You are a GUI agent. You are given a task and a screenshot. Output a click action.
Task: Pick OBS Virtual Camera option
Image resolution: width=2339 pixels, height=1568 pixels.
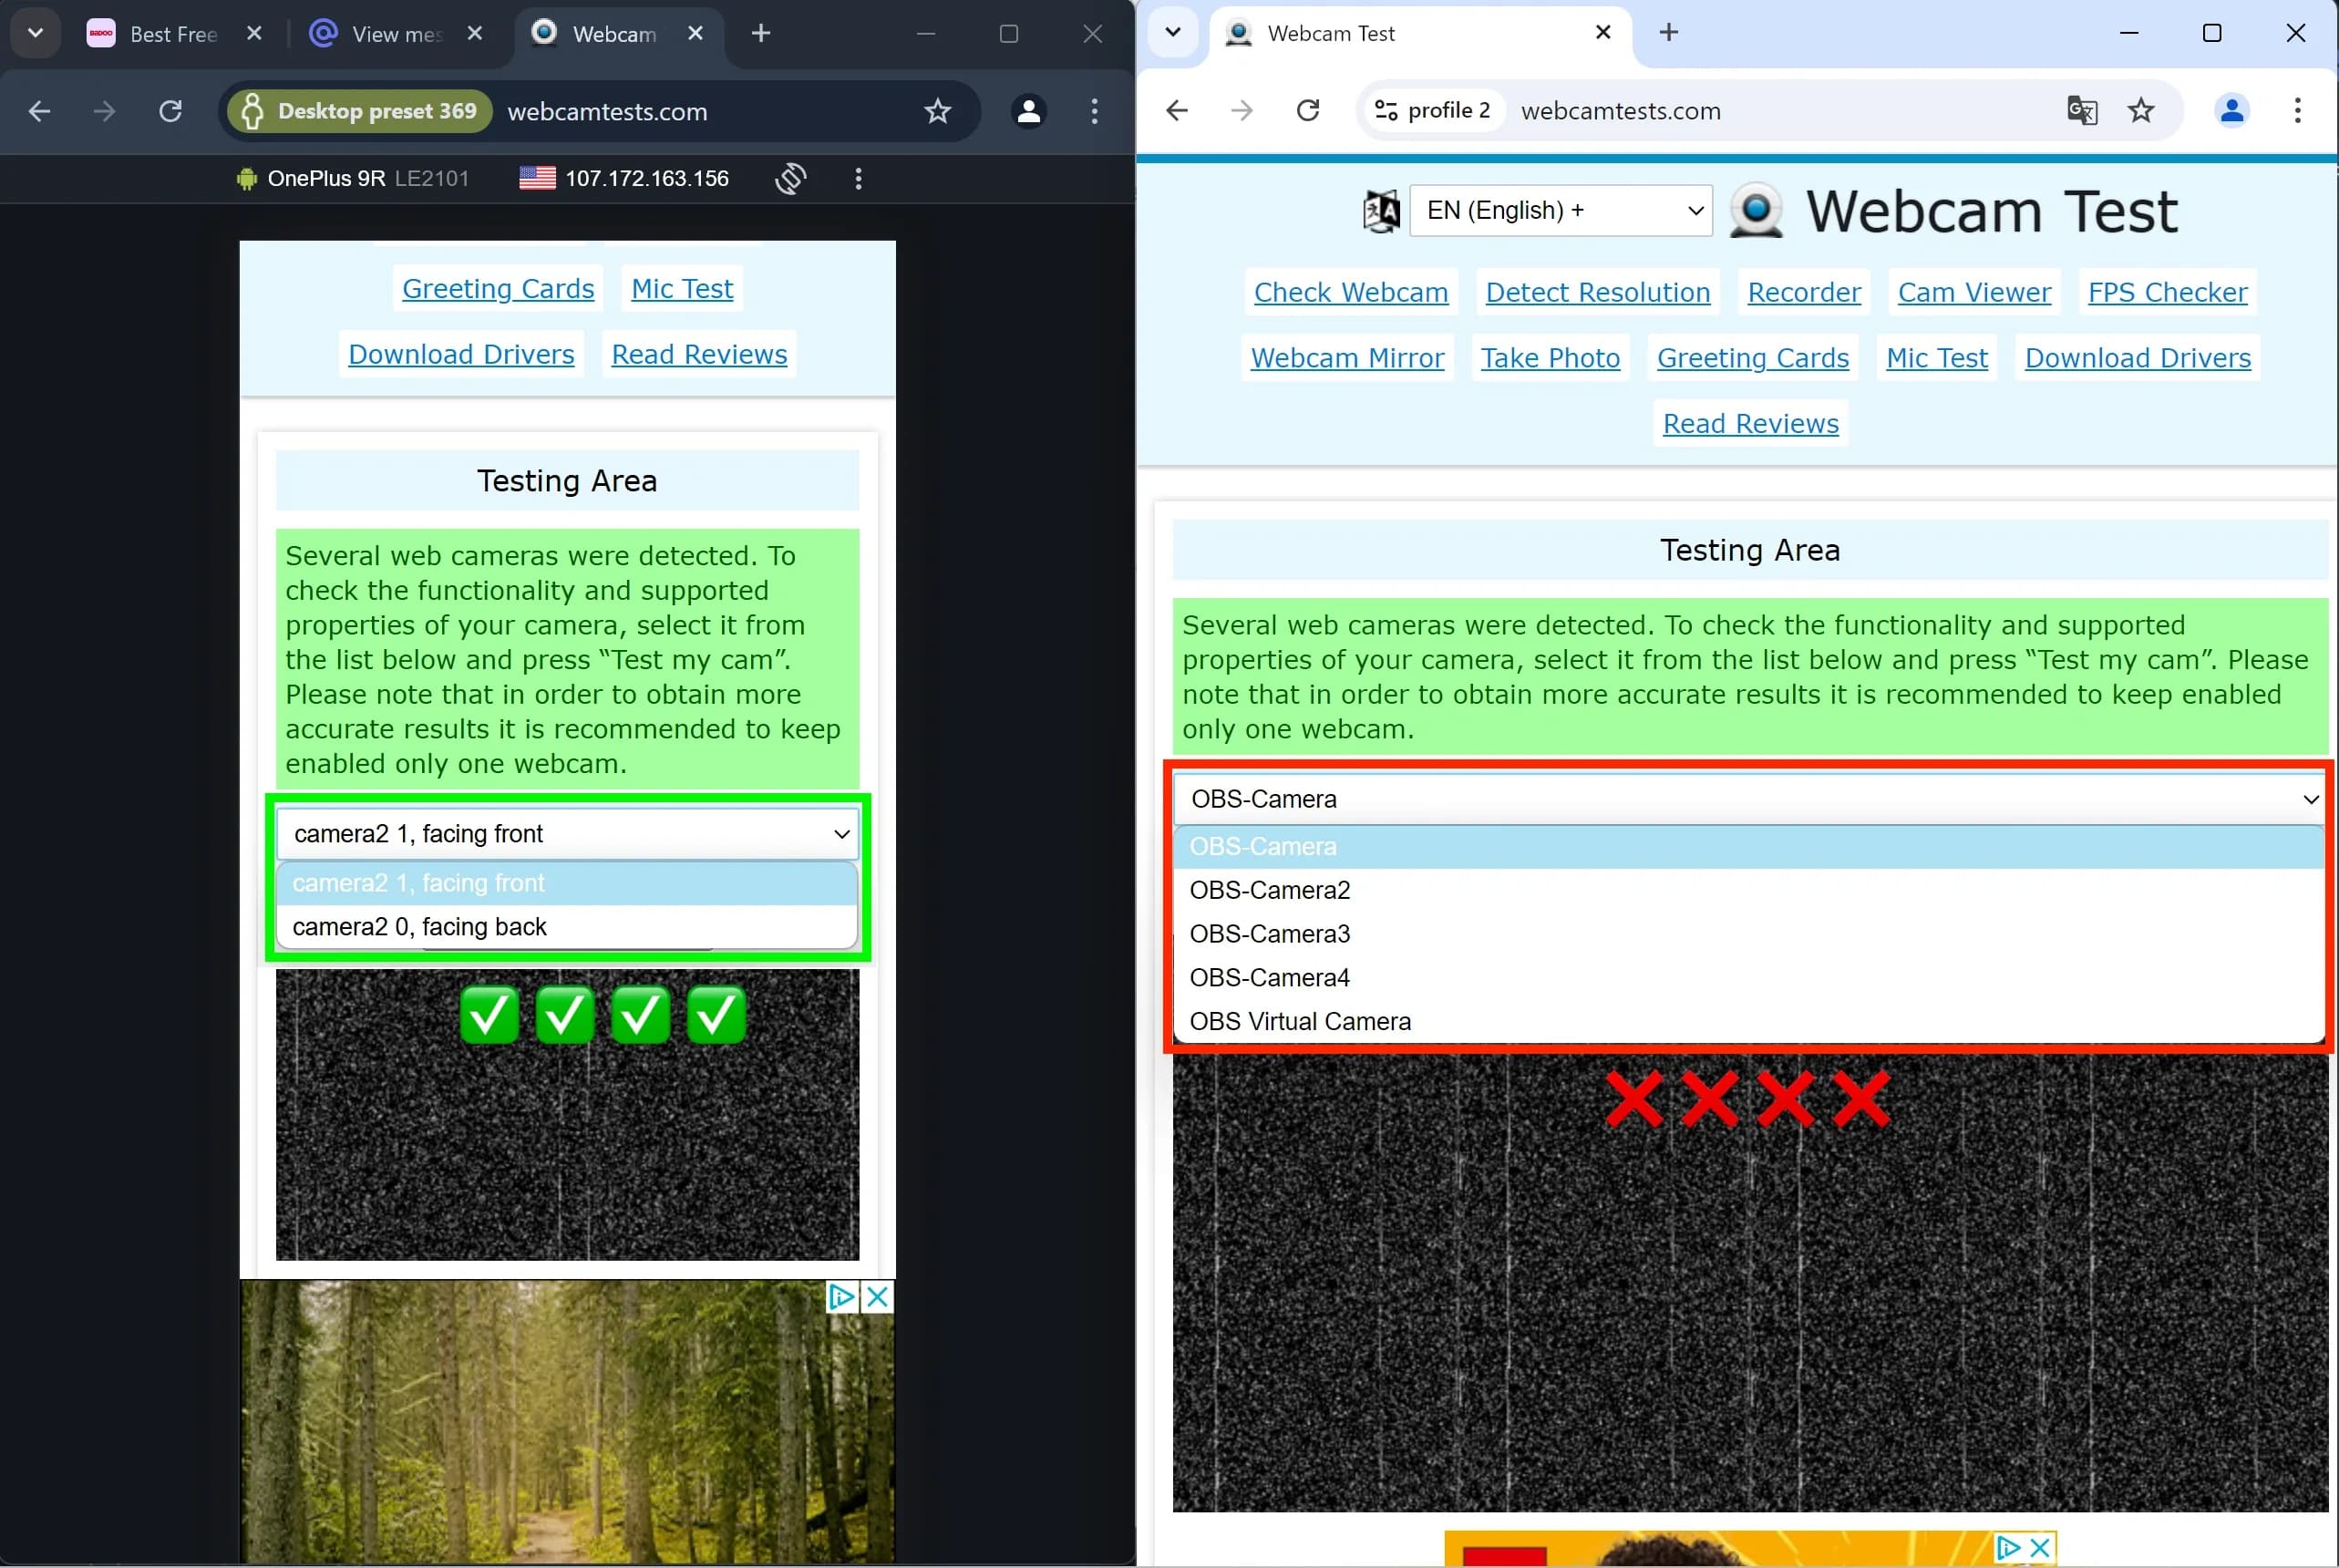point(1299,1021)
